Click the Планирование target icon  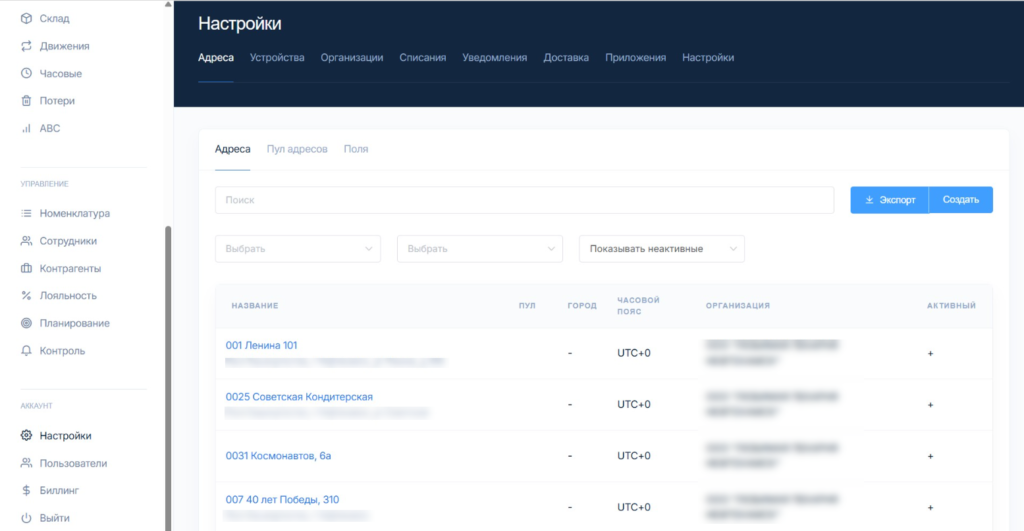pyautogui.click(x=27, y=323)
